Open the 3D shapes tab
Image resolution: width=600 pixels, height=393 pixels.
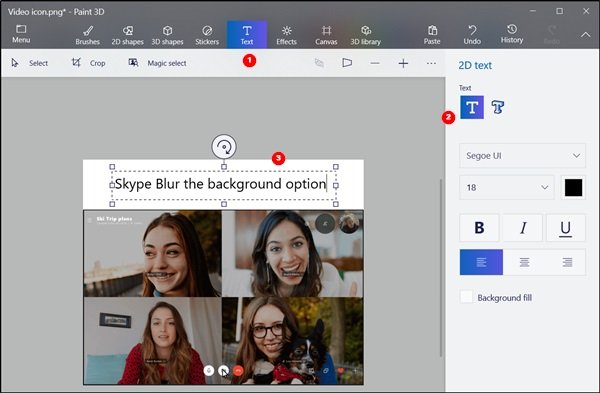167,35
